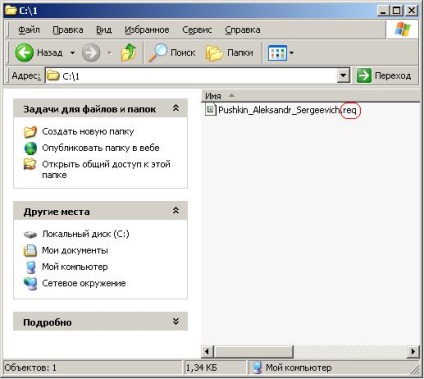424x379 pixels.
Task: Click Опубликовать папку в вебе link
Action: (x=100, y=148)
